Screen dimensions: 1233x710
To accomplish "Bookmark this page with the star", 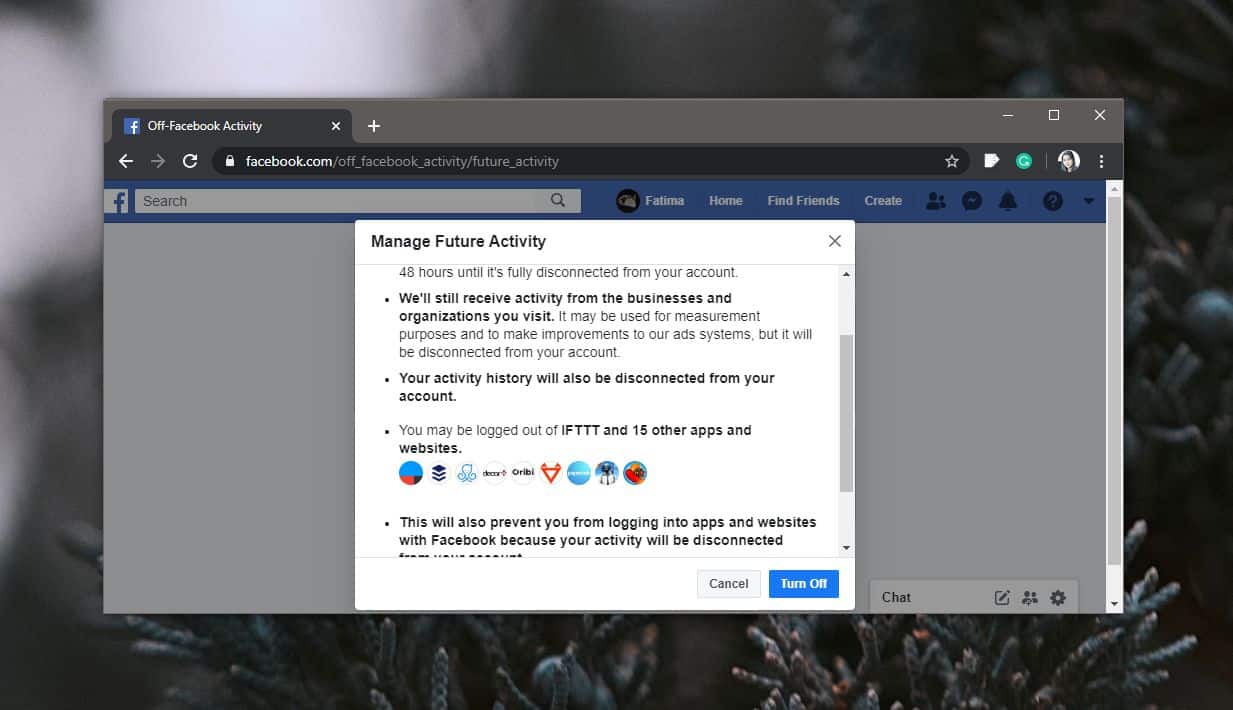I will tap(952, 161).
